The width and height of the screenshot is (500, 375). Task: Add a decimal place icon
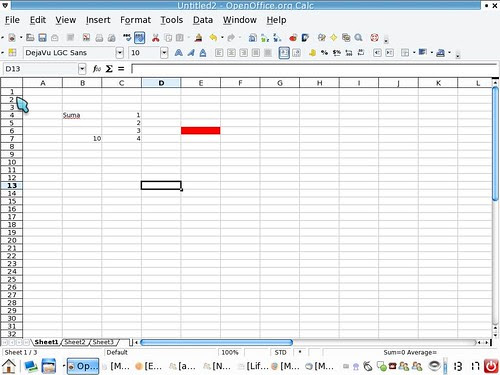(x=349, y=53)
